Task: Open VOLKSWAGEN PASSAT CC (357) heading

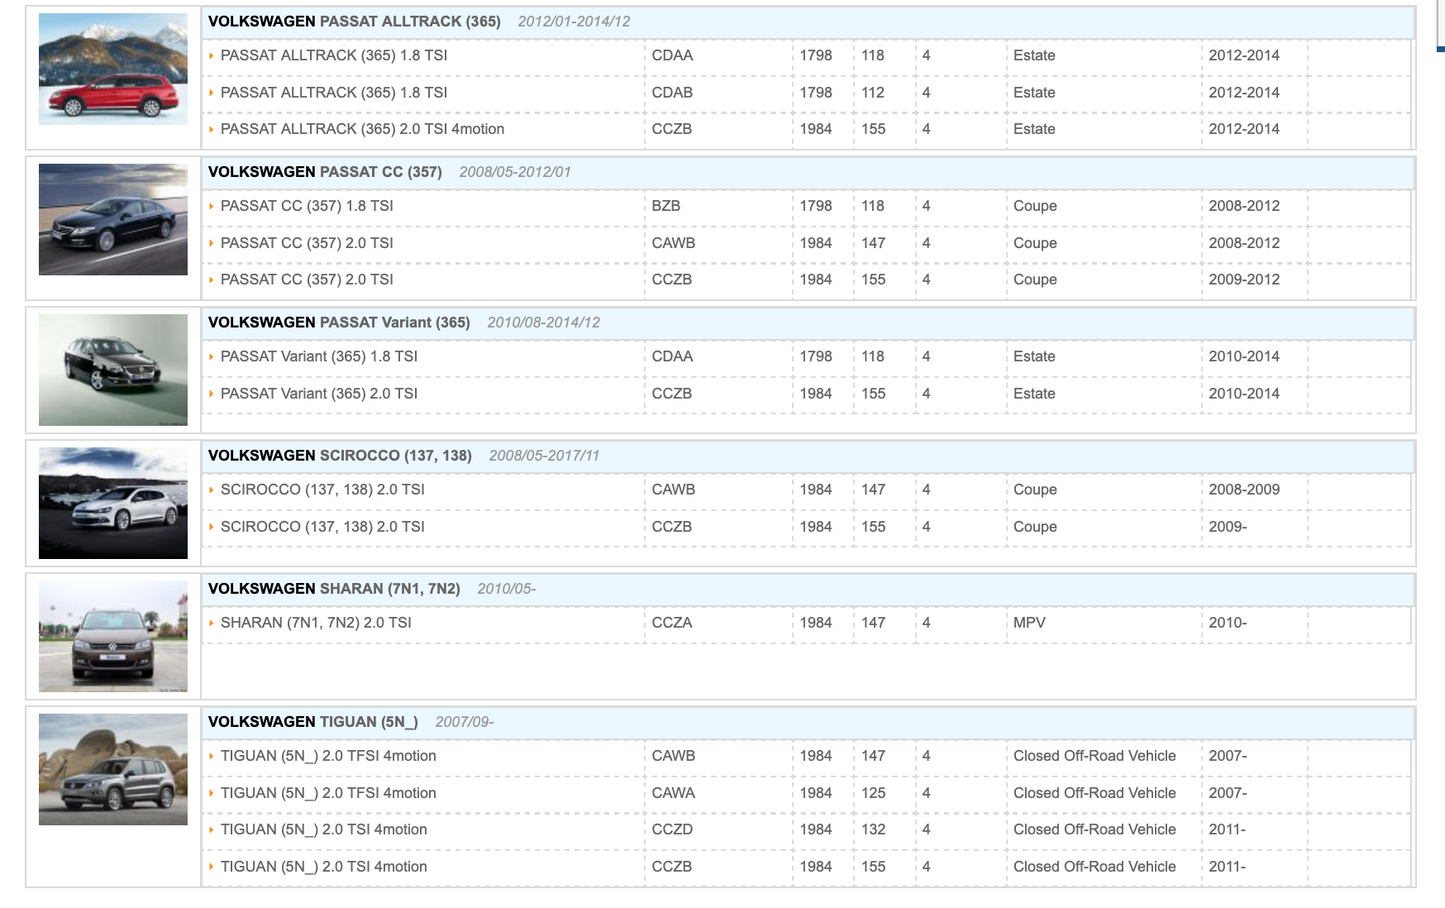Action: tap(325, 172)
